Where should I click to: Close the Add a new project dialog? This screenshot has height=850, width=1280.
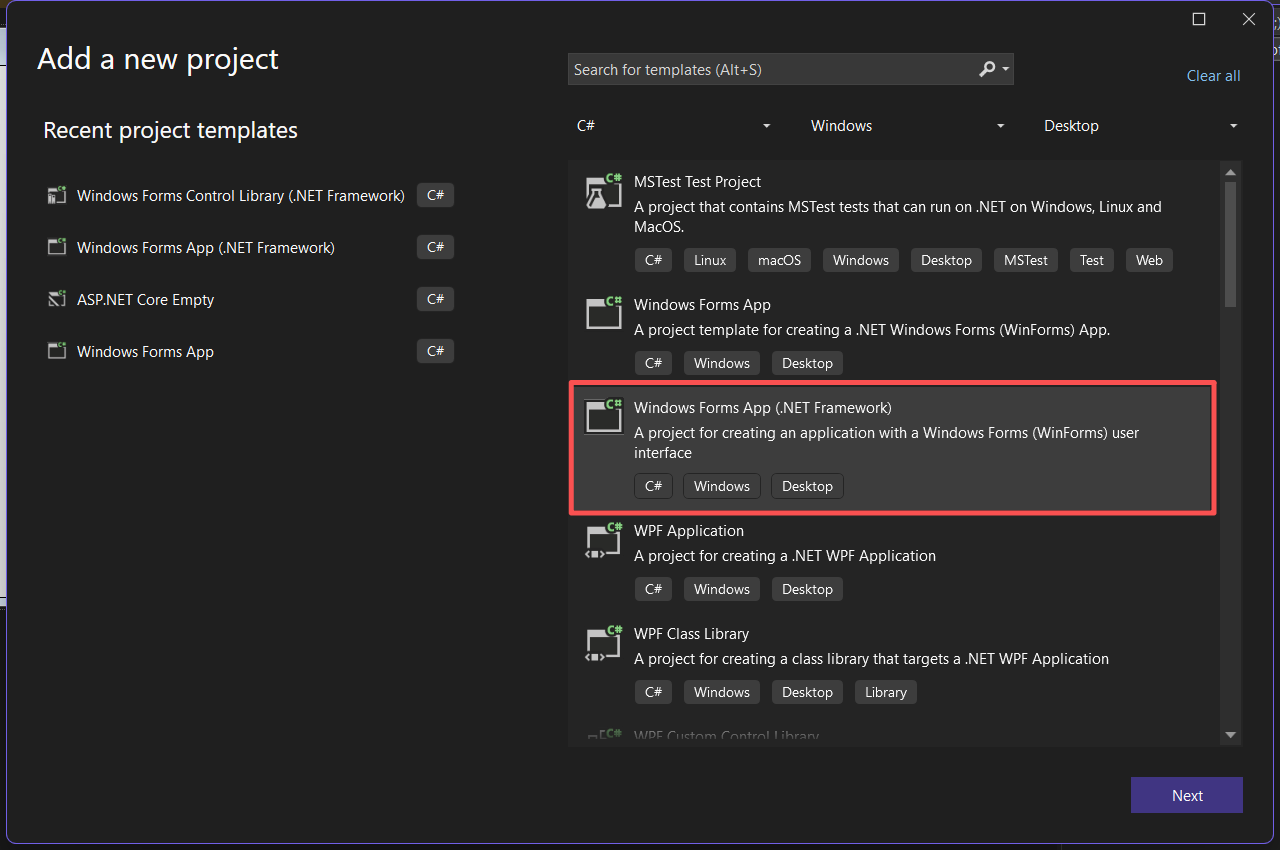pos(1249,19)
